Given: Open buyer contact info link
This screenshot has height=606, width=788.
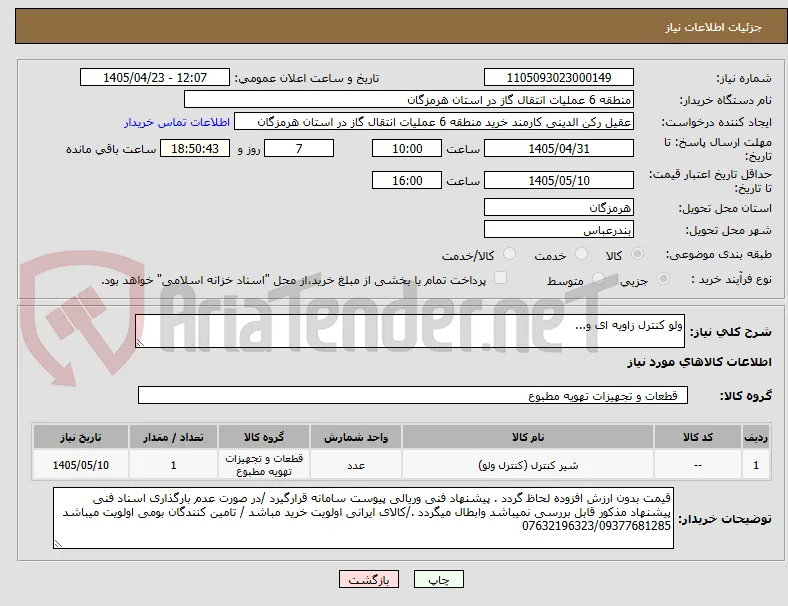Looking at the screenshot, I should click(177, 122).
